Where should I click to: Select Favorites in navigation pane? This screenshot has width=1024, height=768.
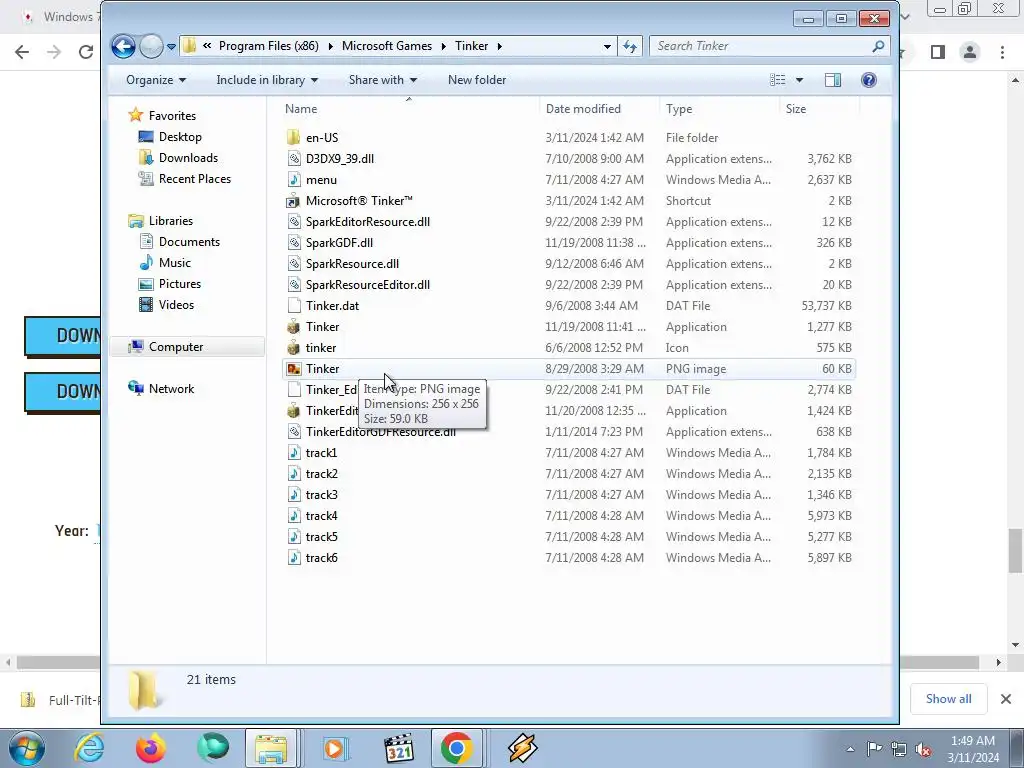[172, 116]
